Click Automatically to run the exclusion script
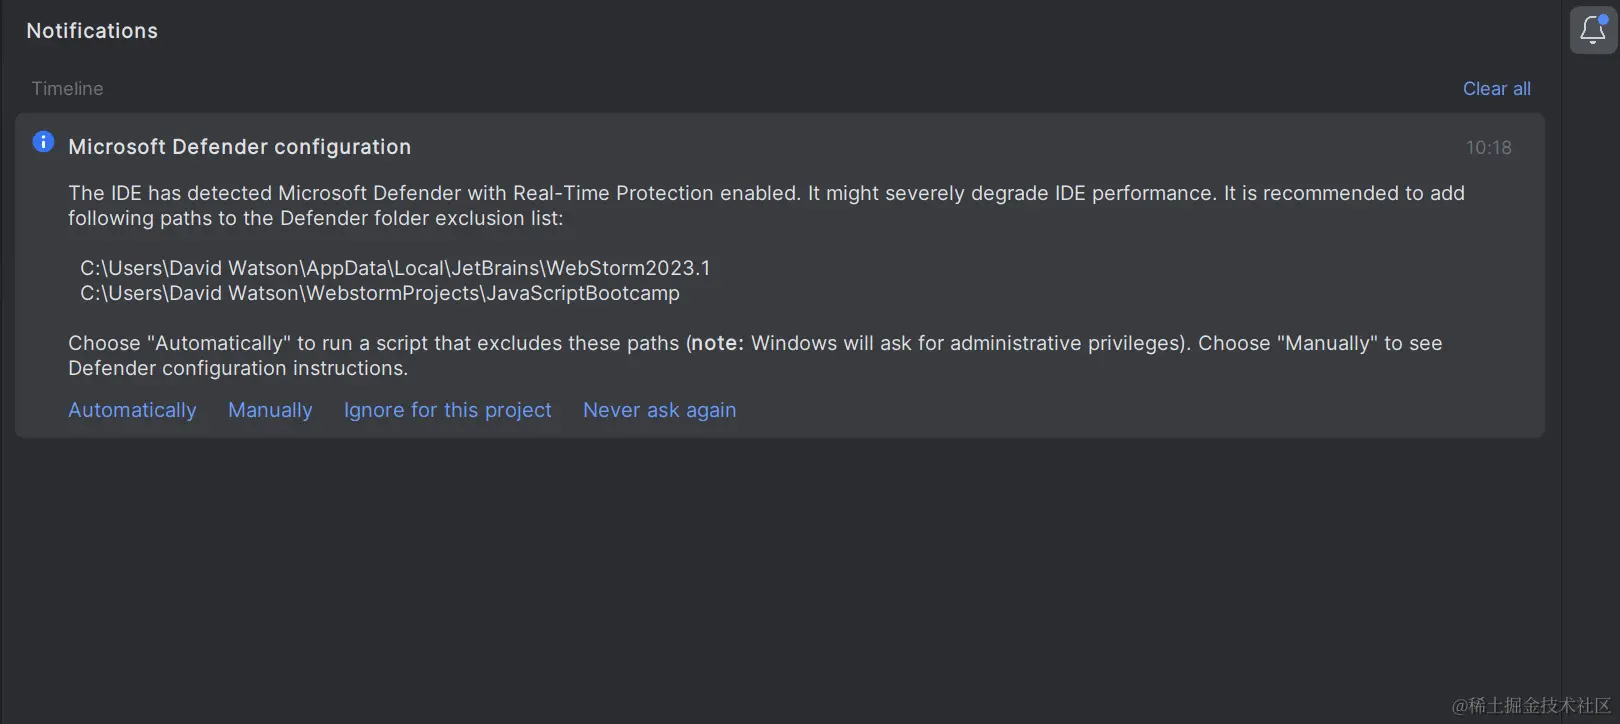The width and height of the screenshot is (1620, 724). pos(131,410)
